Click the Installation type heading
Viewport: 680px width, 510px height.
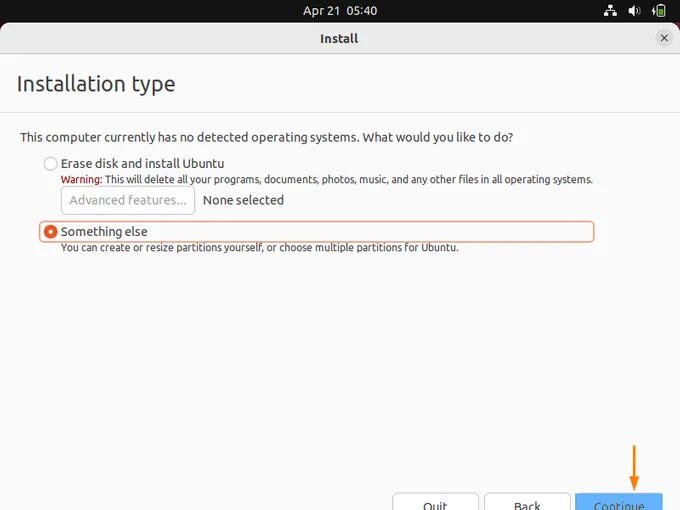point(96,84)
